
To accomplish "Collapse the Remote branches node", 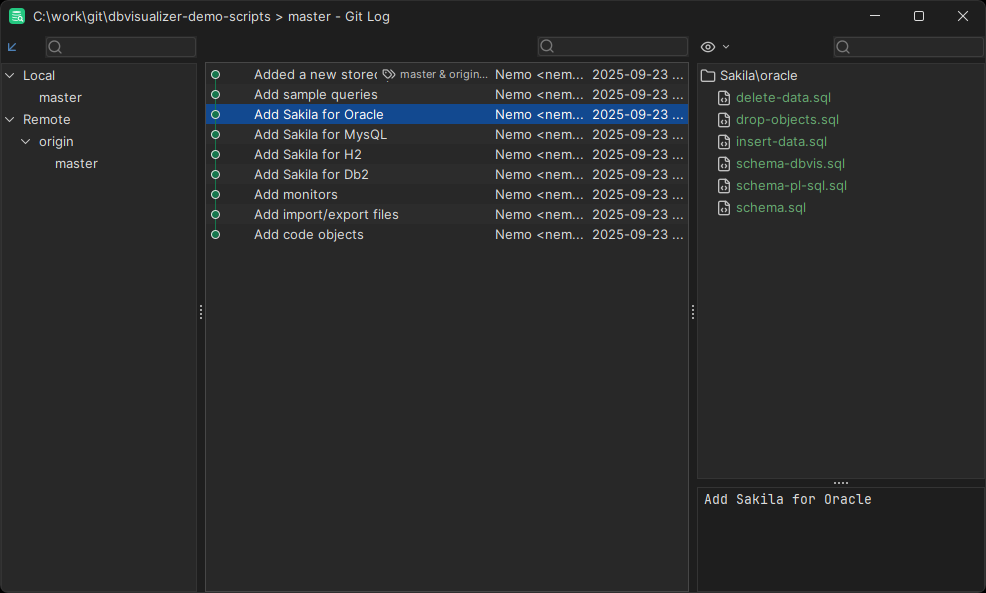I will coord(10,120).
